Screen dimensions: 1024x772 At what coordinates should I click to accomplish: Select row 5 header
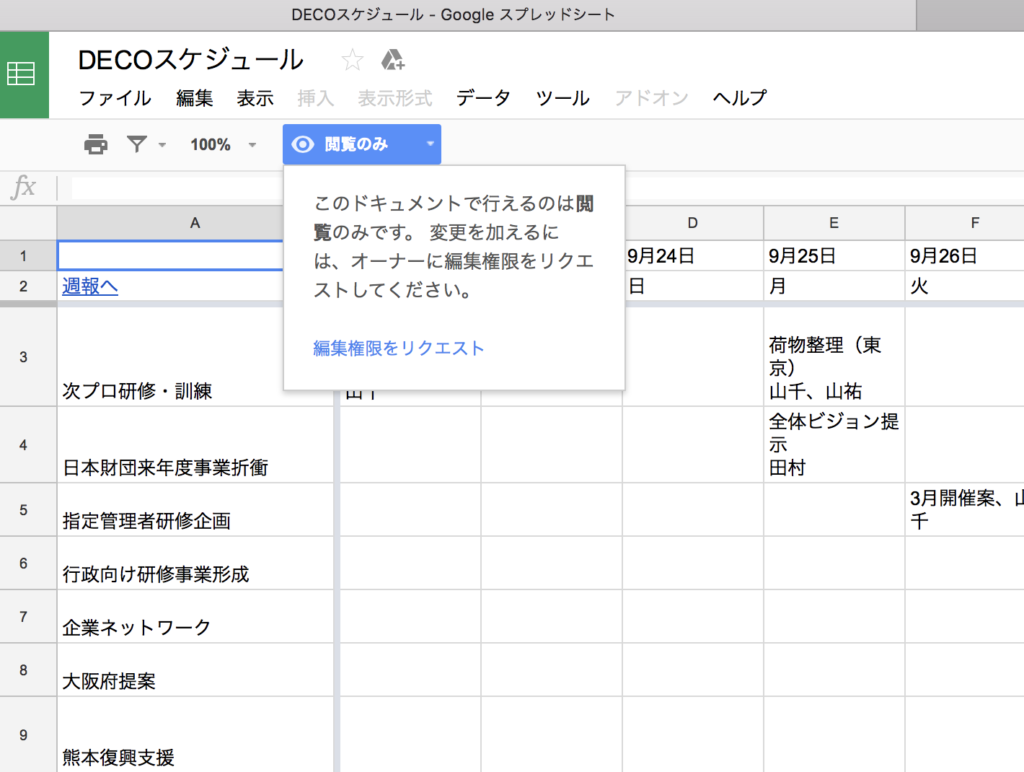pyautogui.click(x=28, y=509)
